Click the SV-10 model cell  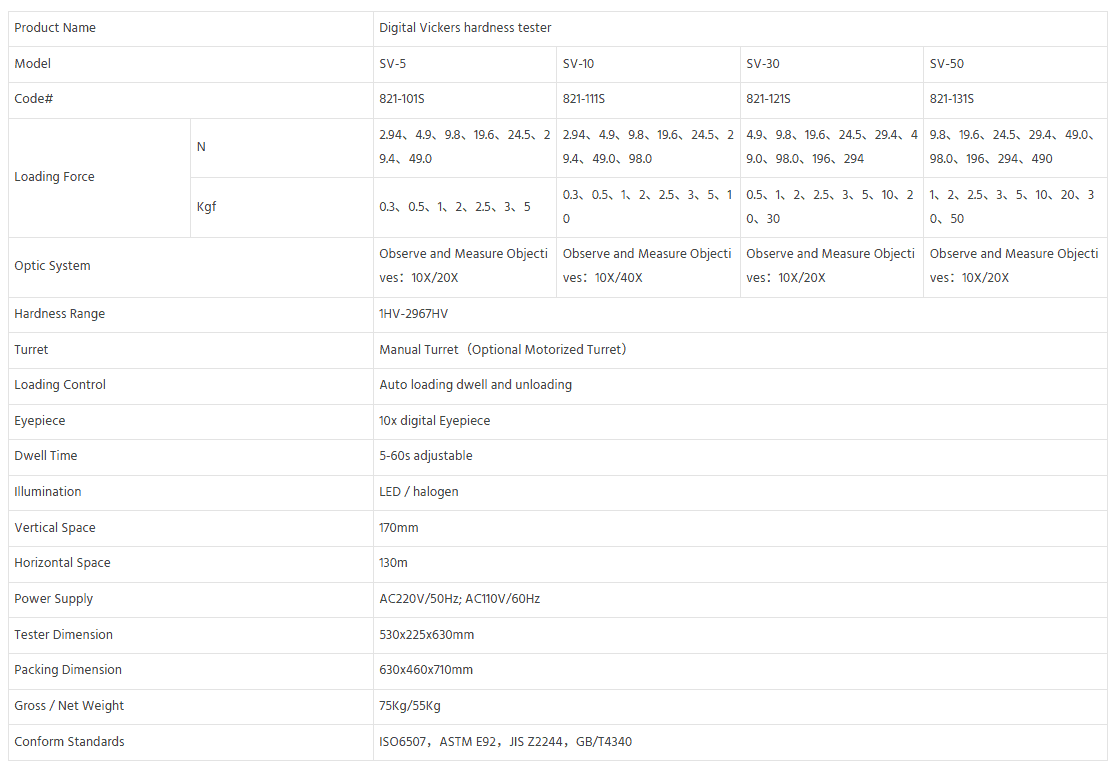pos(578,64)
